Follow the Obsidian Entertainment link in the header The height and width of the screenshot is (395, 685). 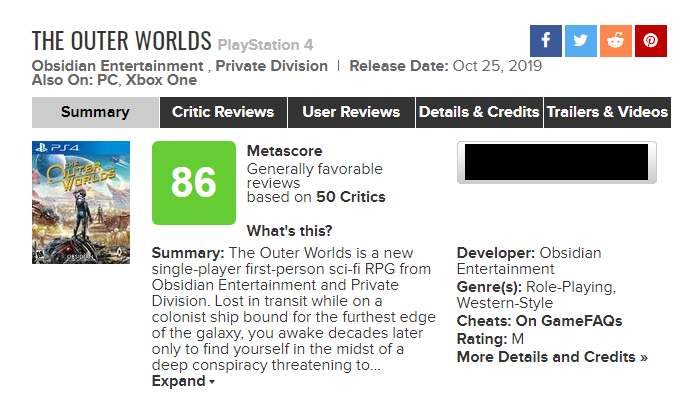pos(118,66)
